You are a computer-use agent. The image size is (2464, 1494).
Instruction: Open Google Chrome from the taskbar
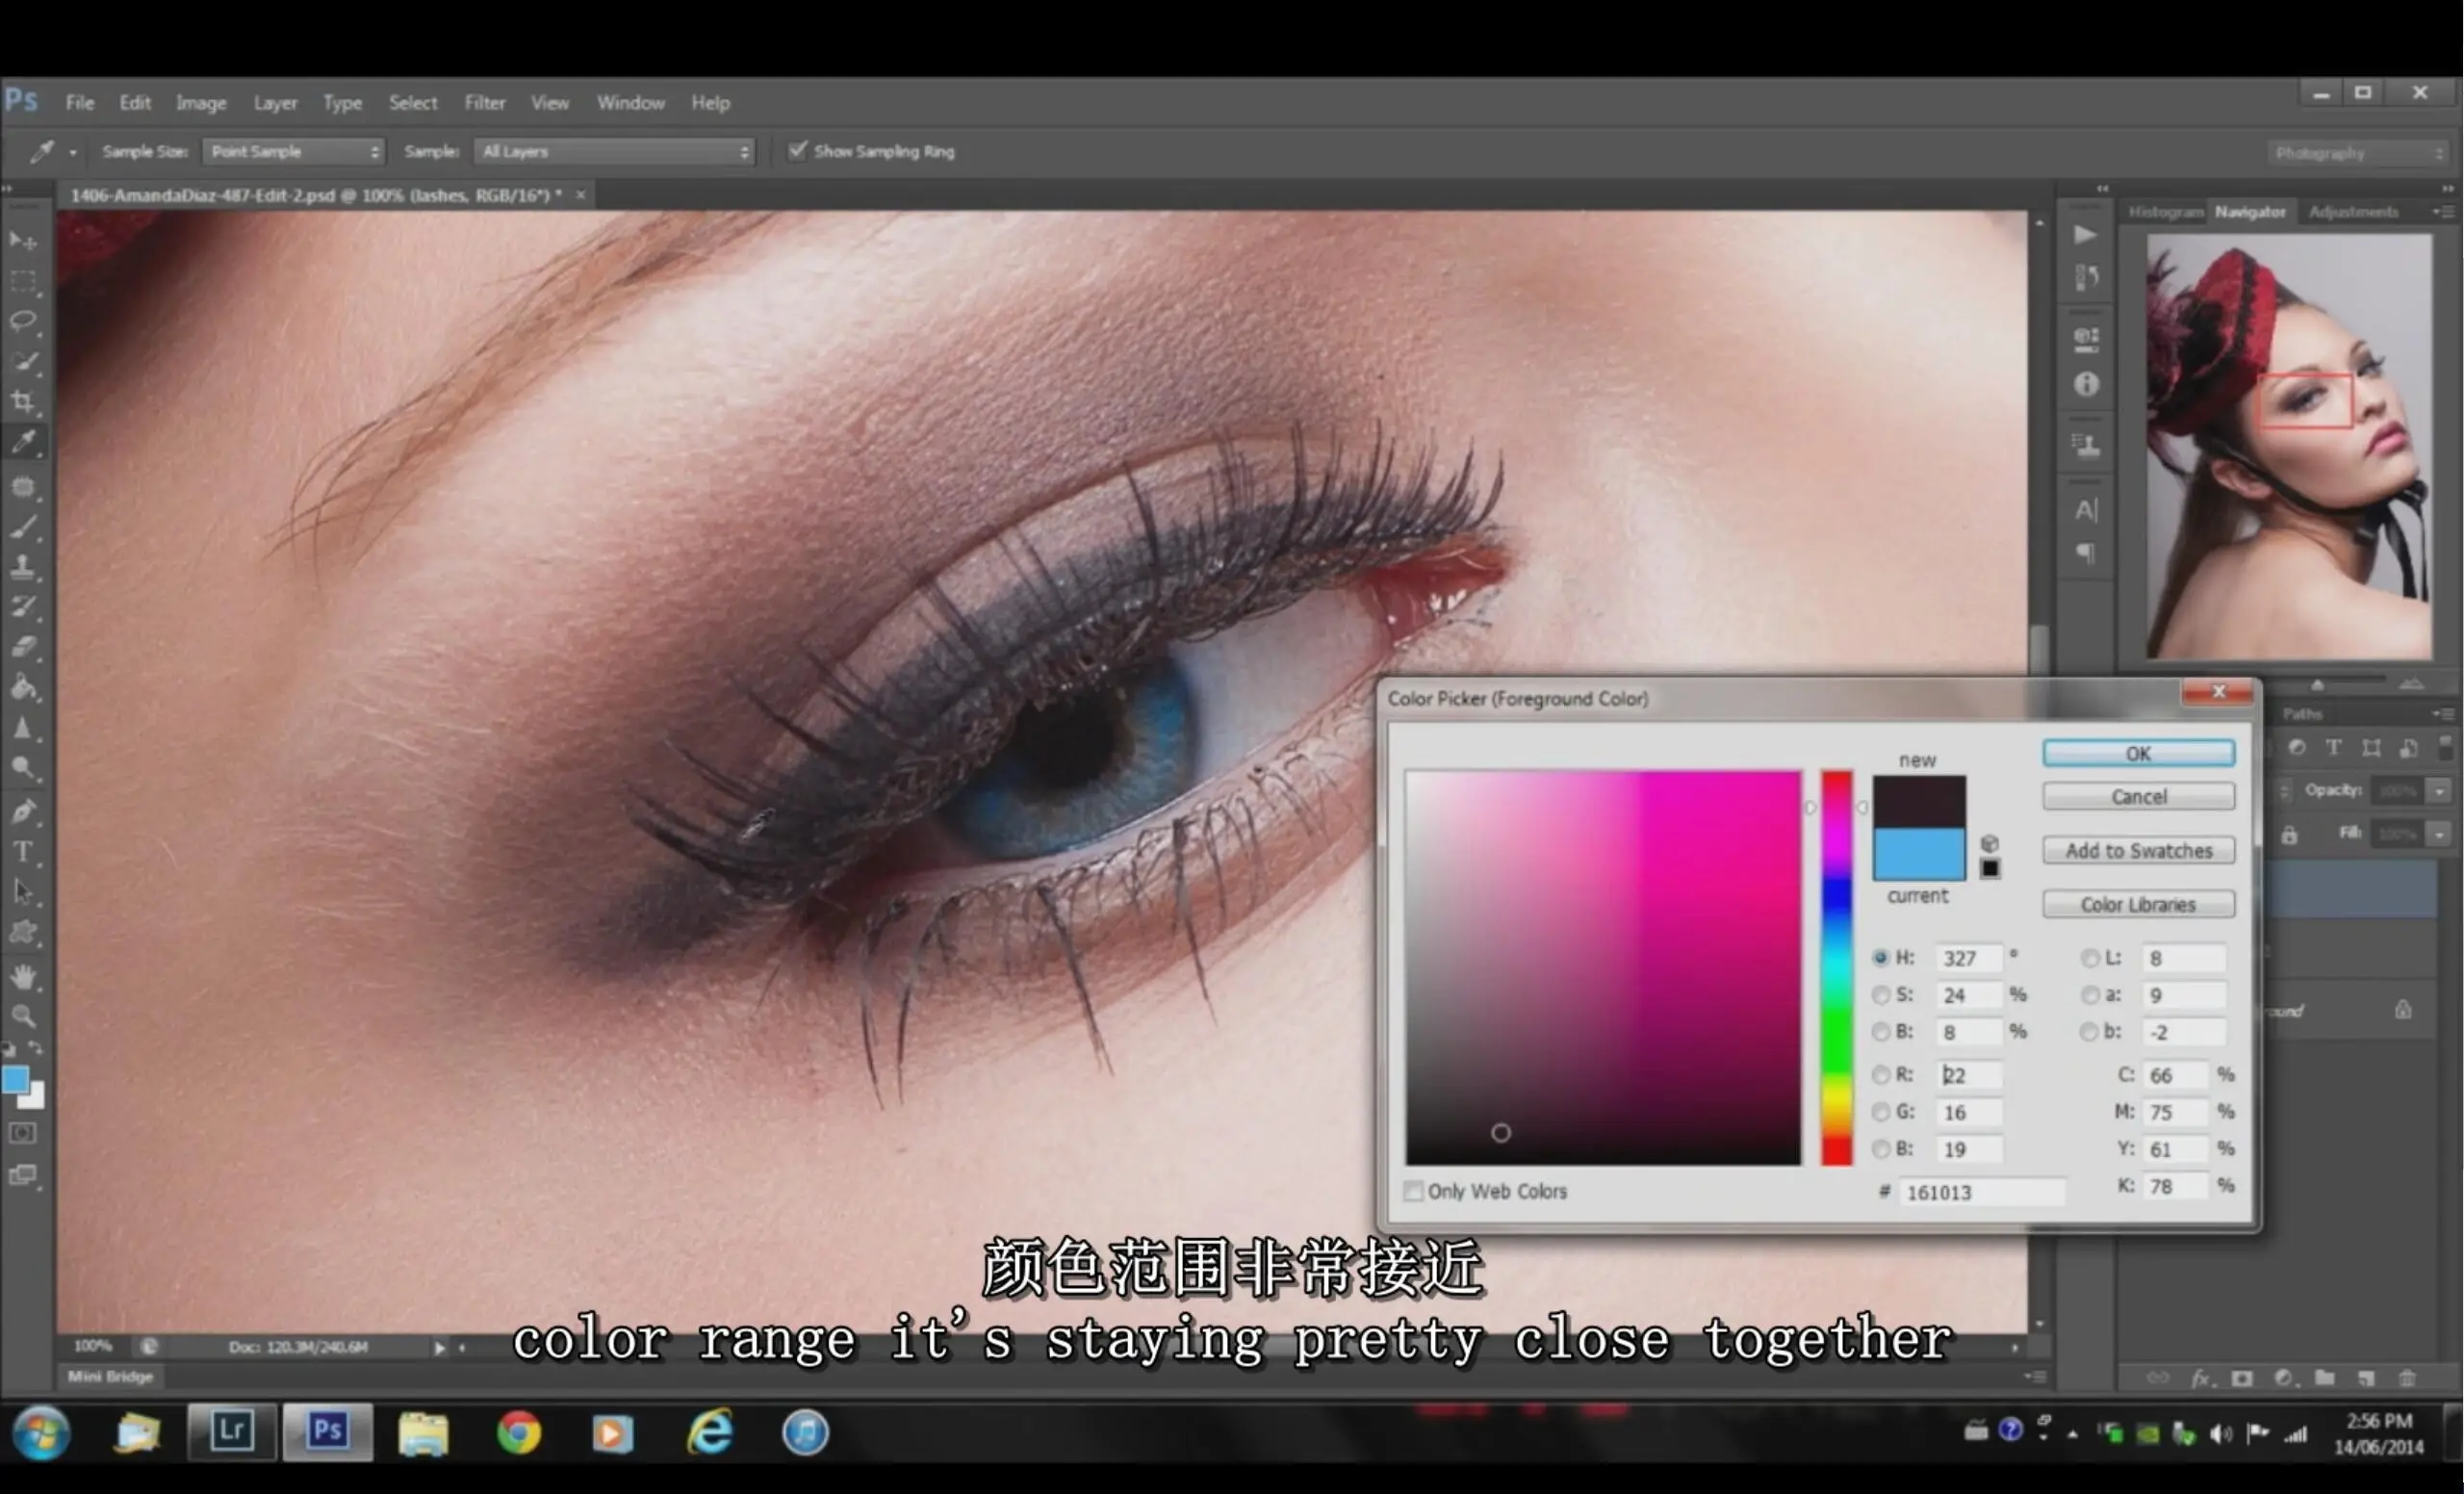[x=518, y=1432]
